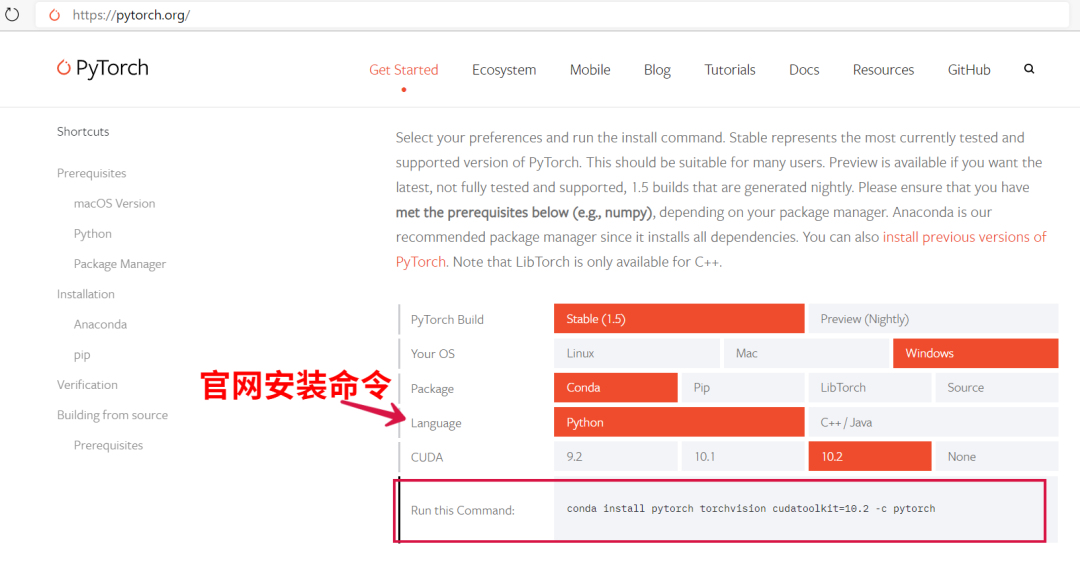This screenshot has height=573, width=1080.
Task: Open the Tutorials menu item
Action: [x=729, y=70]
